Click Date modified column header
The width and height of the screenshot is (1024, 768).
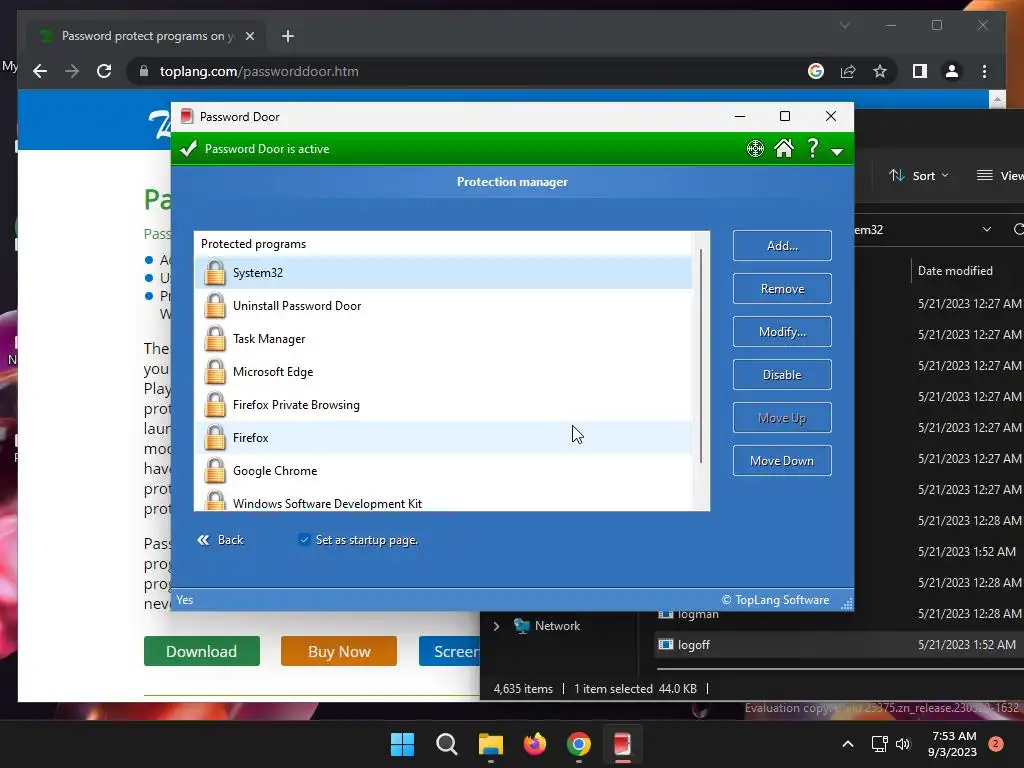[x=955, y=270]
